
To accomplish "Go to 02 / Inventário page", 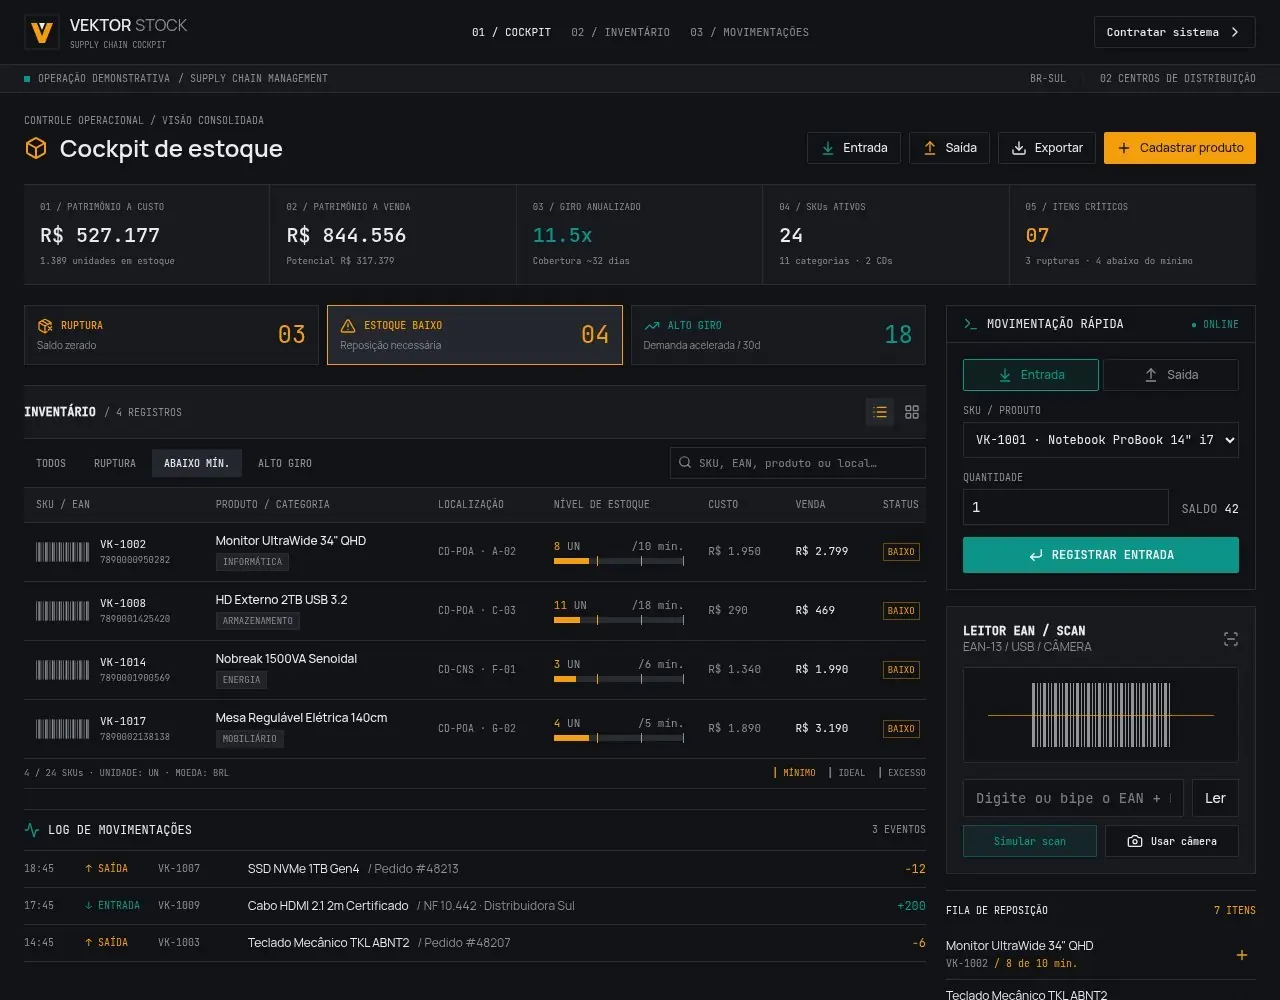I will coord(620,32).
